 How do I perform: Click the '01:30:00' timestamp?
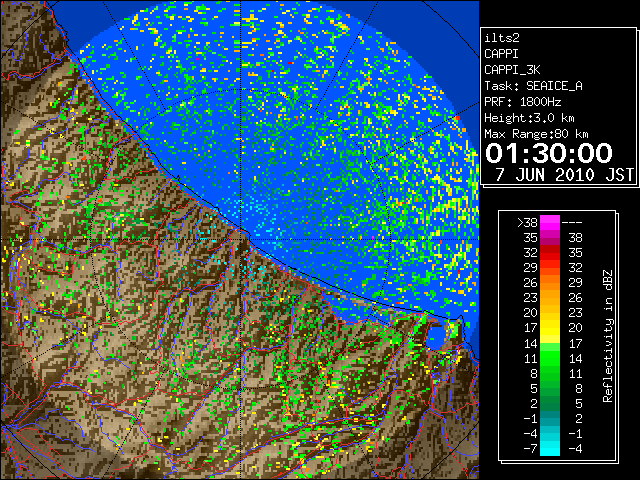point(549,153)
